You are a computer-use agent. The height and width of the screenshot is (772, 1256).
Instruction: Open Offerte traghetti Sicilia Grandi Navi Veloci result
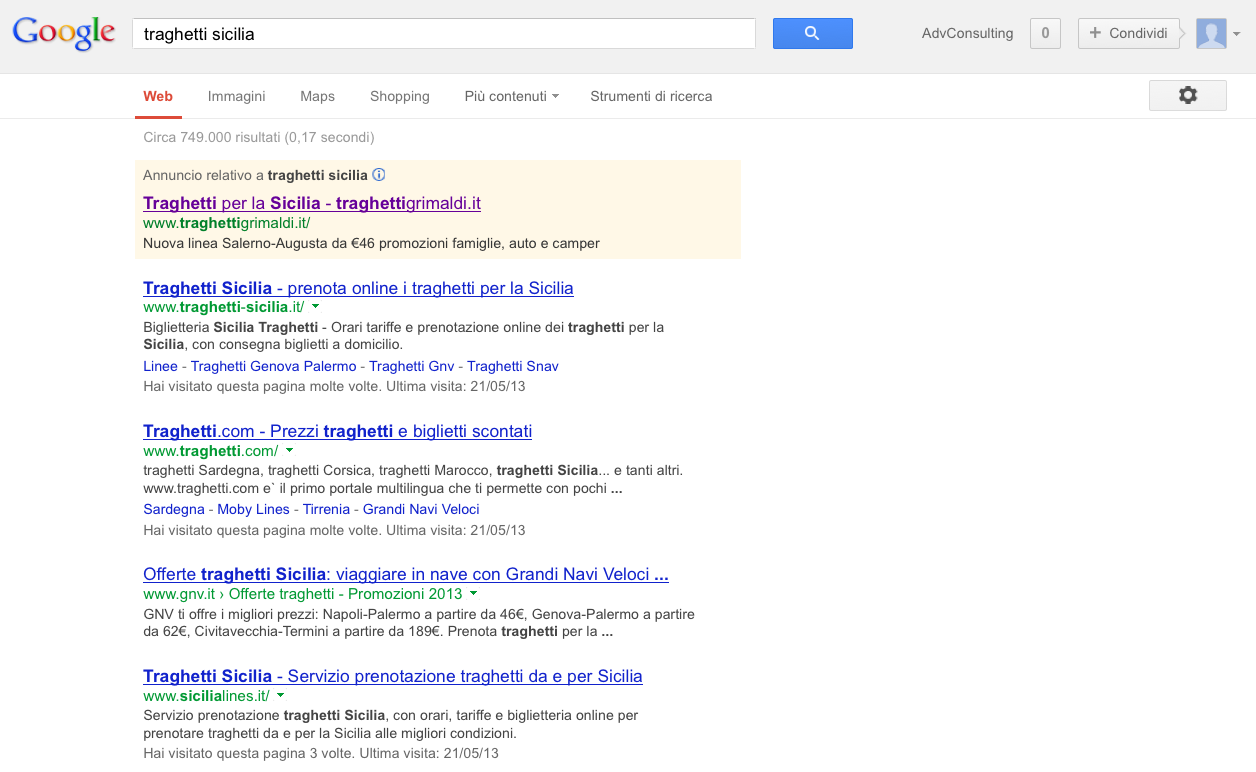pos(405,574)
